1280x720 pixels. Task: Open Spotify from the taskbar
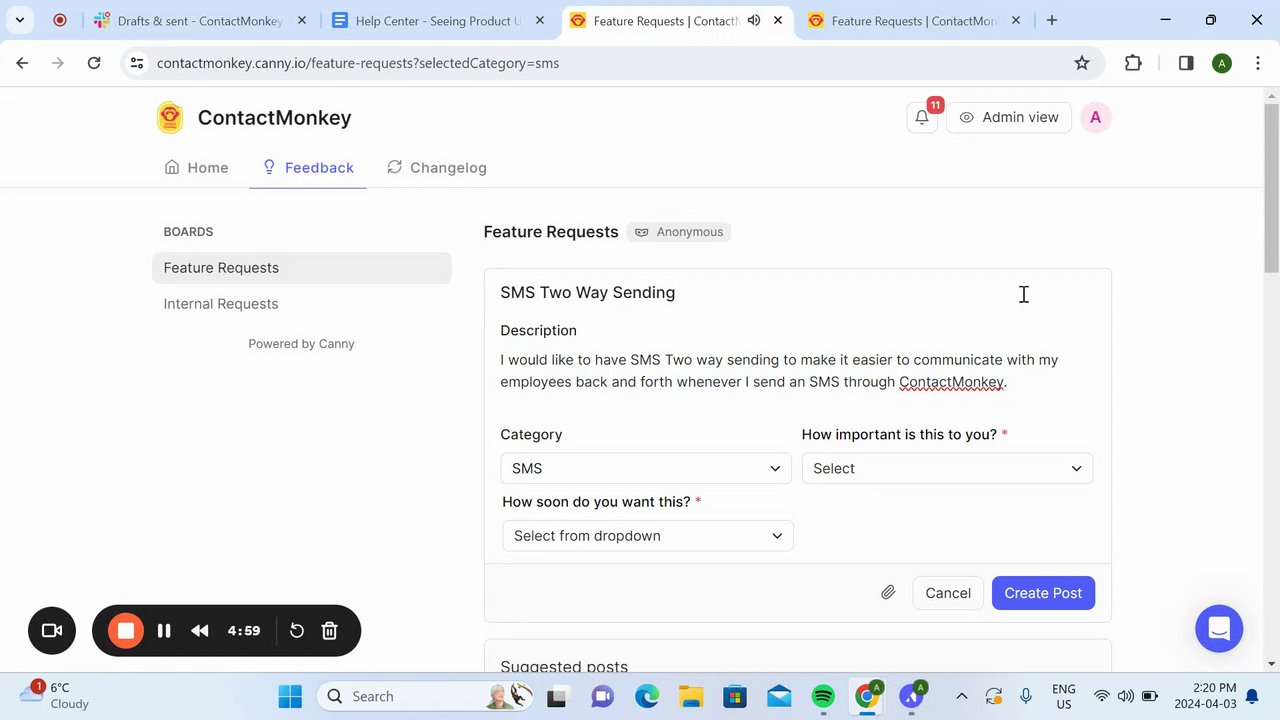coord(823,696)
